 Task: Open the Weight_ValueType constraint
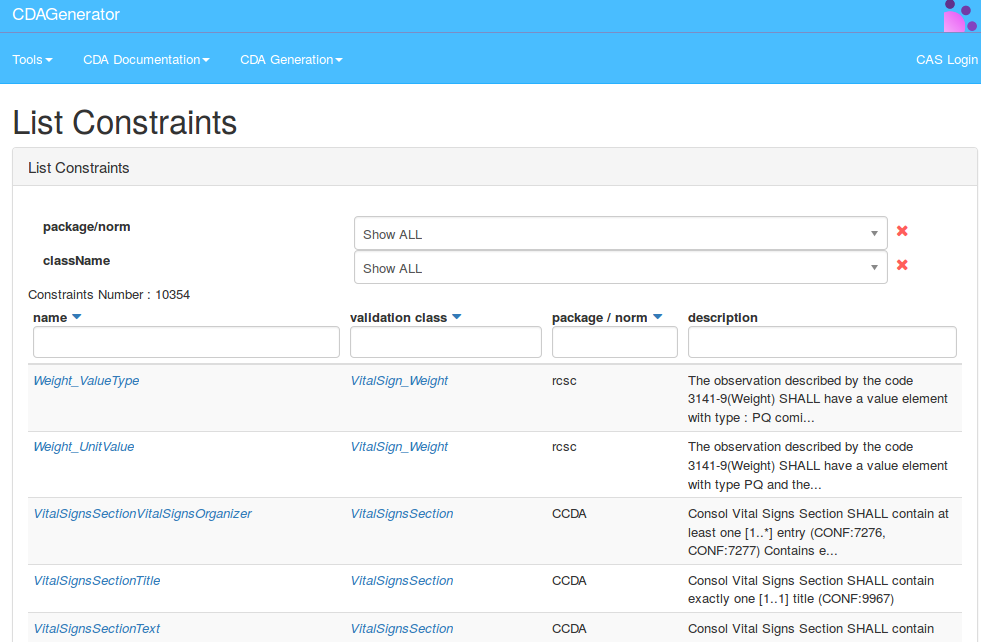(86, 381)
